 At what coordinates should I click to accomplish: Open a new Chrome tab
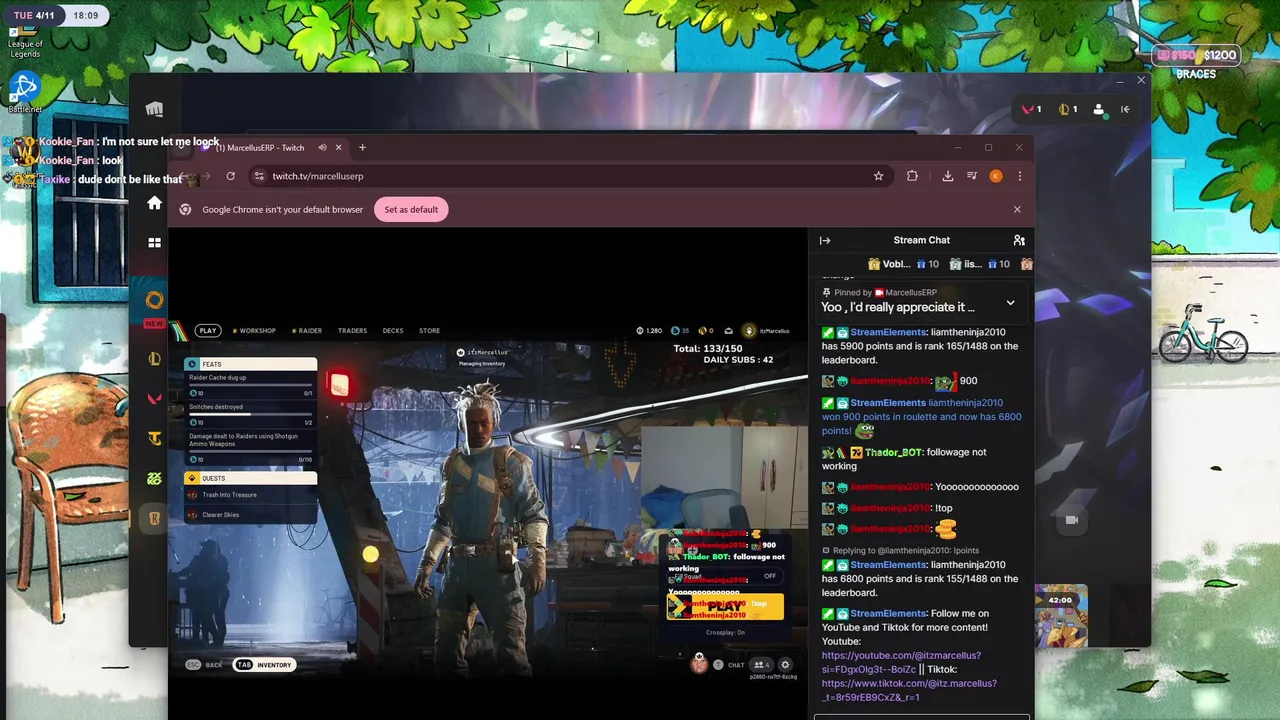362,148
